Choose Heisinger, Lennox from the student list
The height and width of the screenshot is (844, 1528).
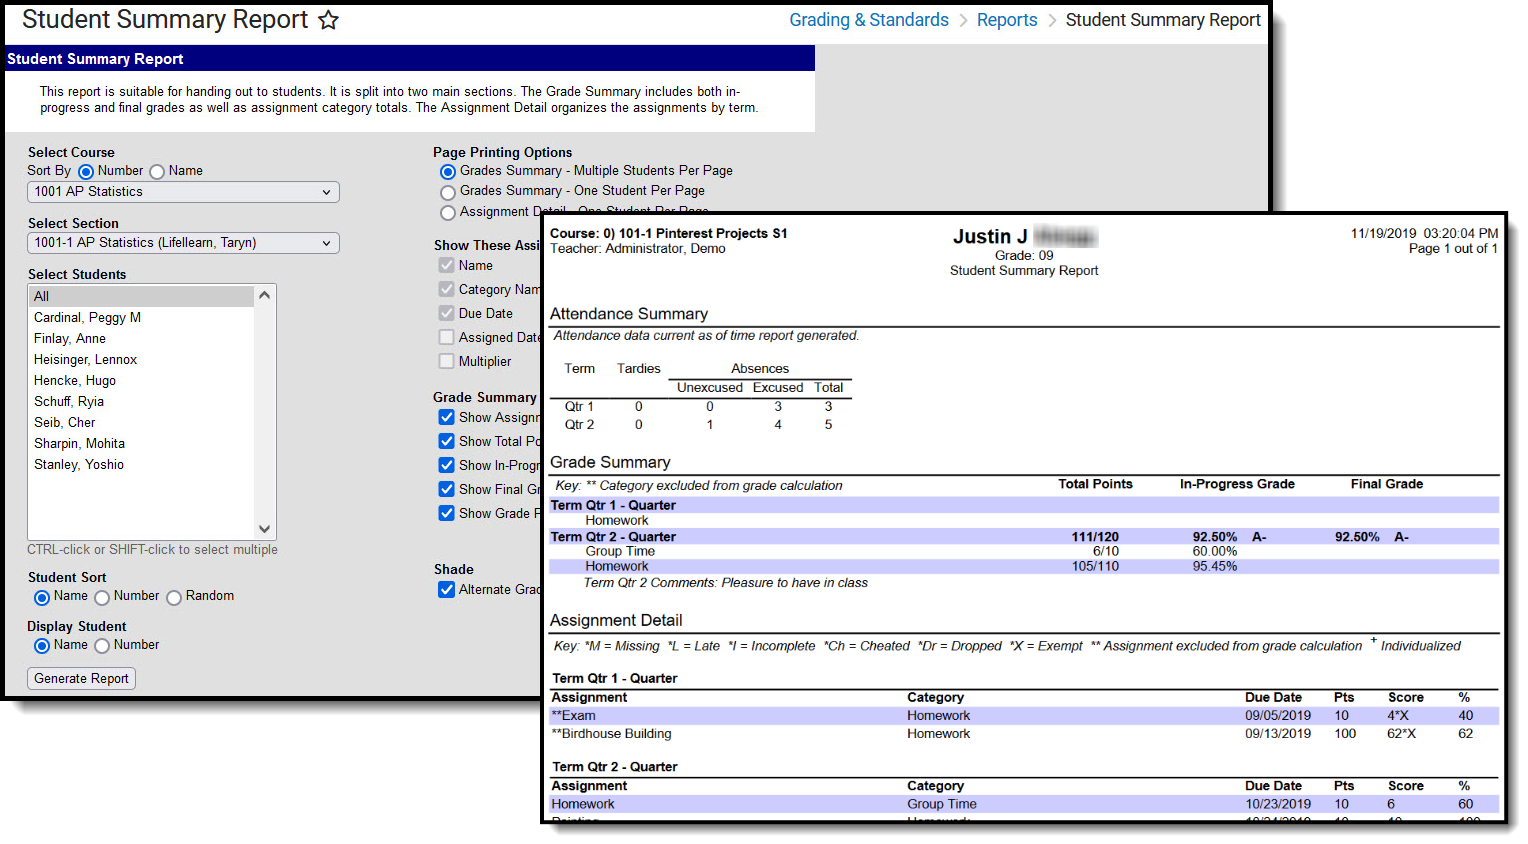pos(86,360)
